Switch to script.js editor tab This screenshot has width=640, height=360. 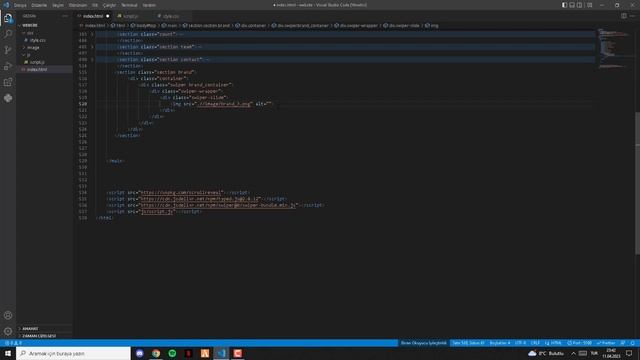131,16
